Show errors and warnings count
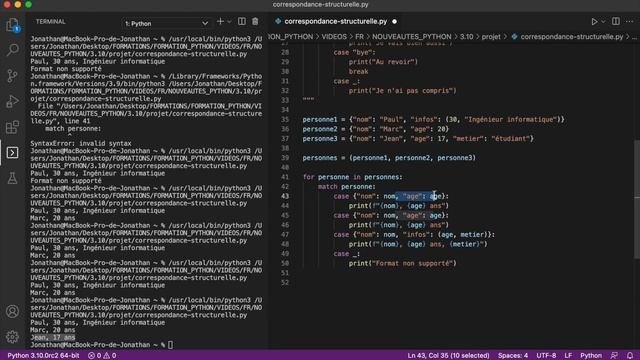 pyautogui.click(x=102, y=356)
